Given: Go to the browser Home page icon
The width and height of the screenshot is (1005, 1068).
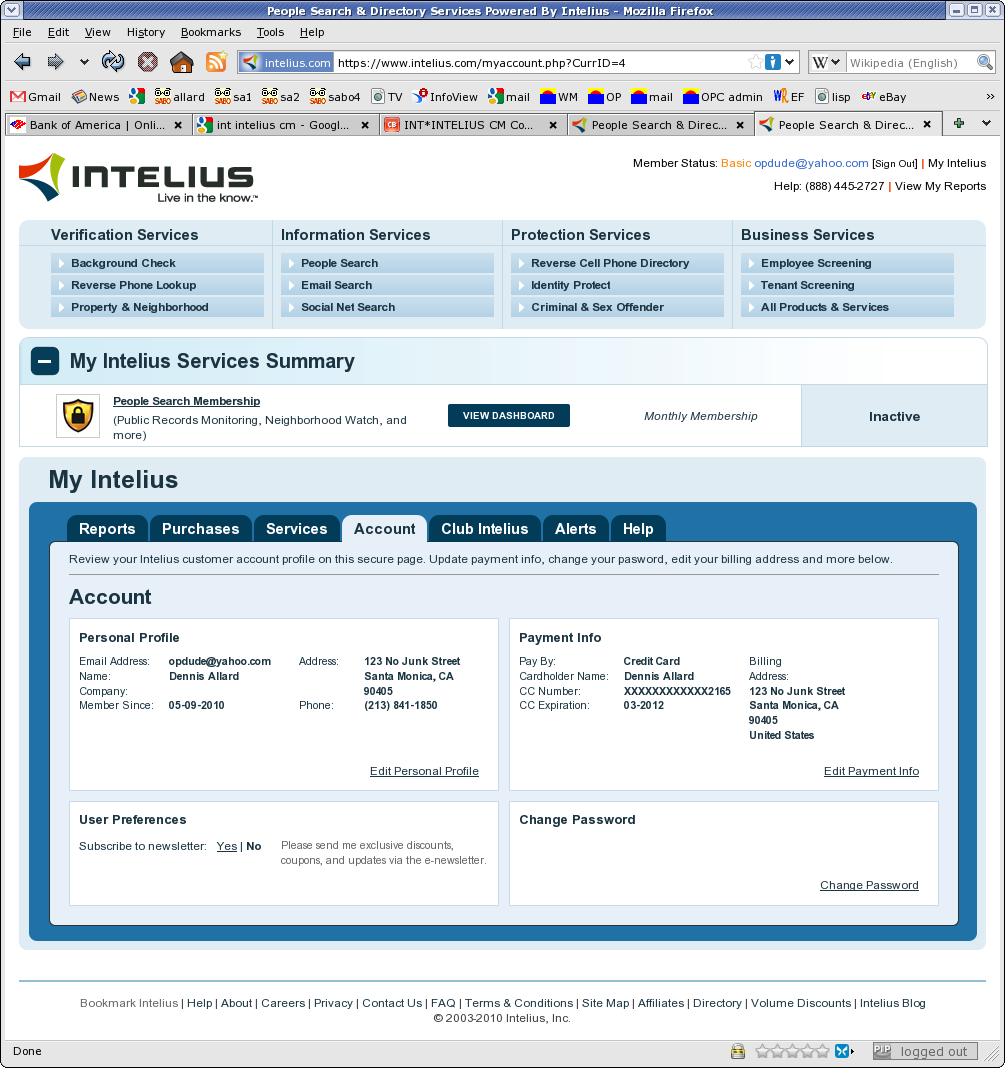Looking at the screenshot, I should coord(181,62).
